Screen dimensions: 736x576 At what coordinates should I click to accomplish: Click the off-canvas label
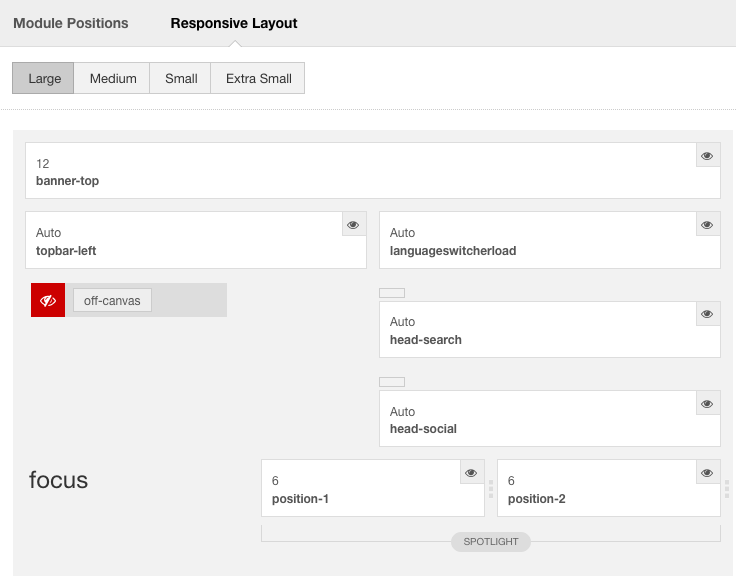pos(112,300)
